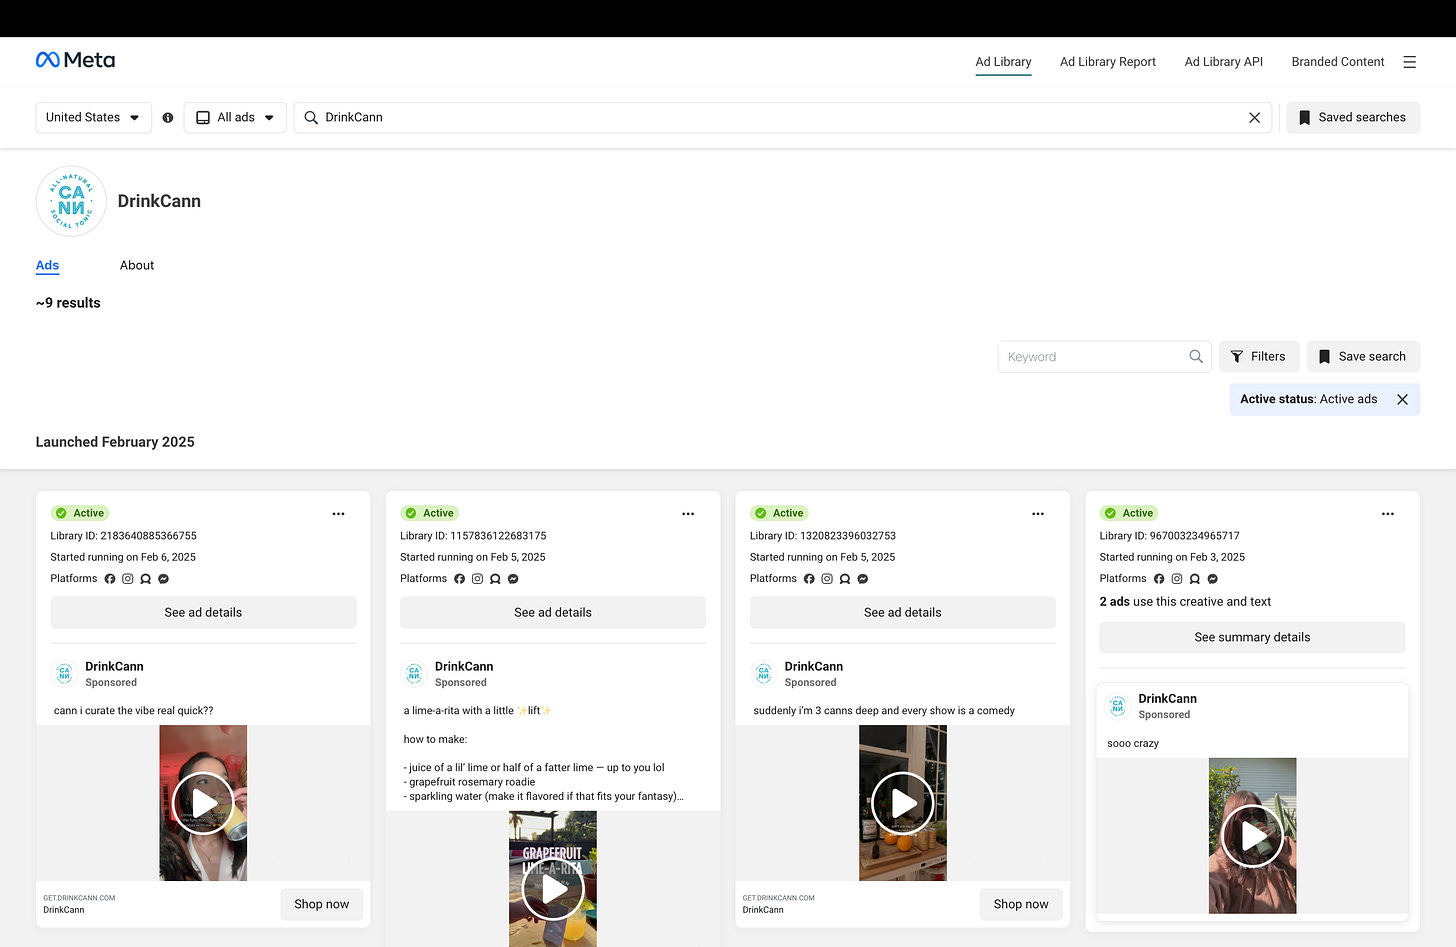Viewport: 1456px width, 947px height.
Task: Open three-dots menu for ad 1157836122683175
Action: pos(688,514)
